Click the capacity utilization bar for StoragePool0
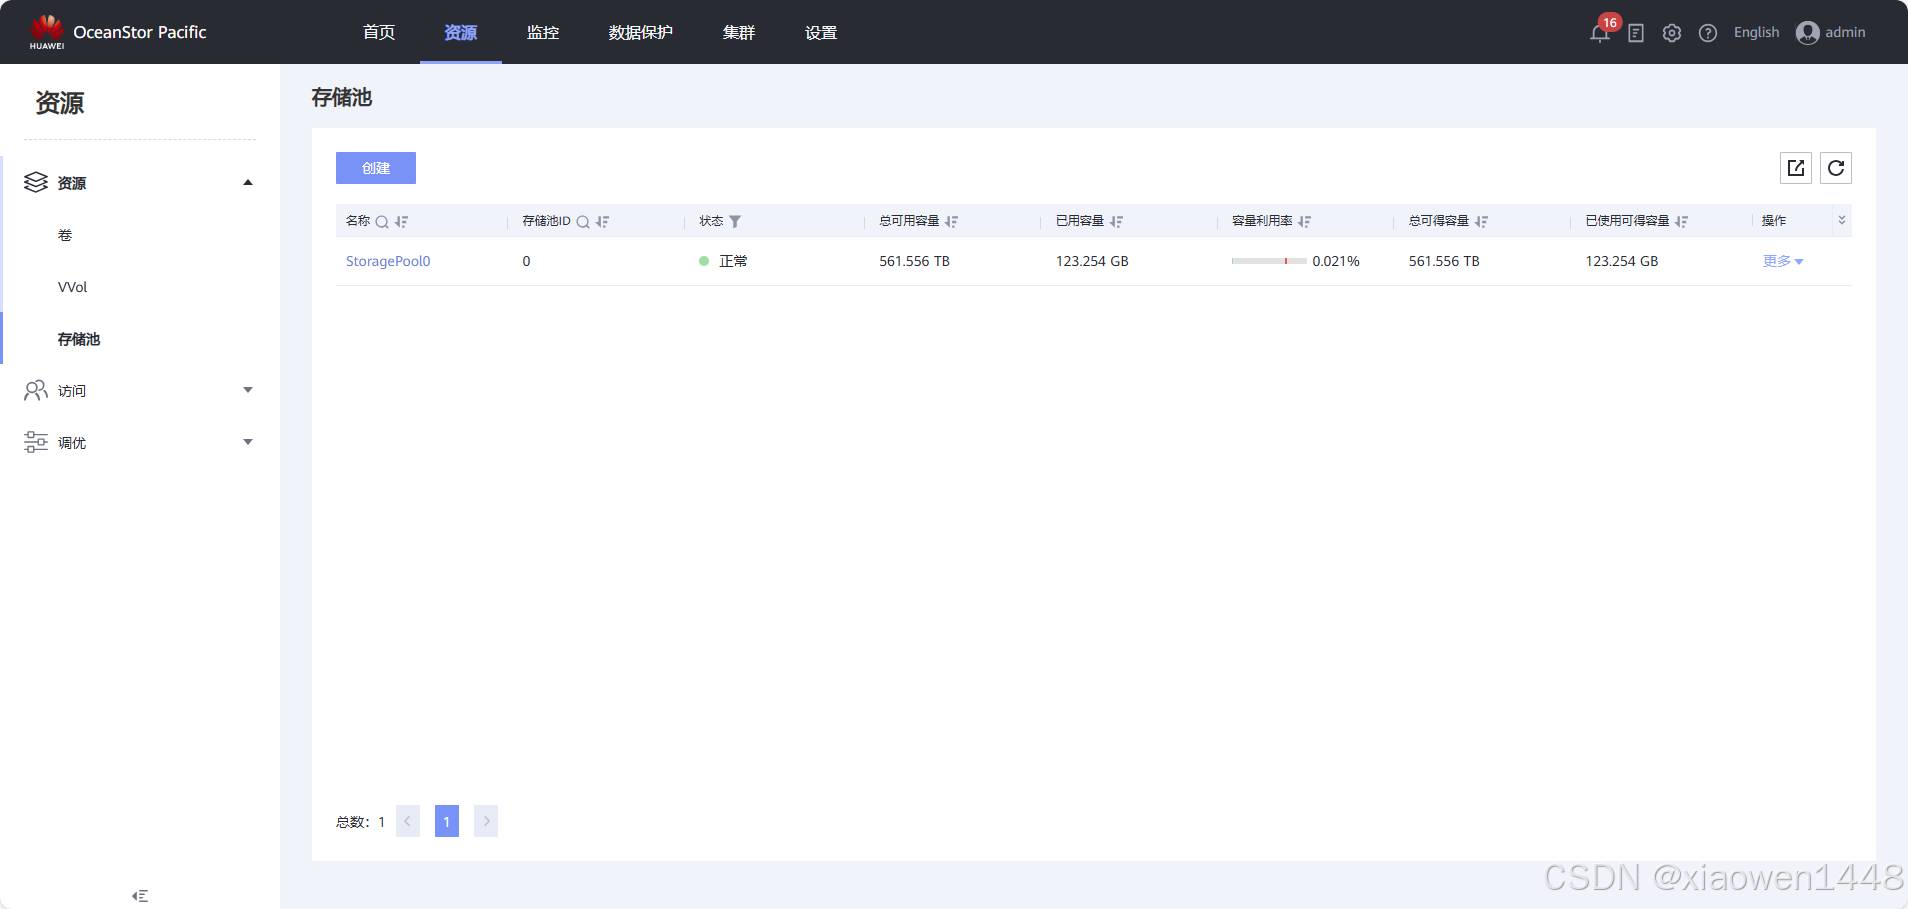 click(x=1269, y=261)
